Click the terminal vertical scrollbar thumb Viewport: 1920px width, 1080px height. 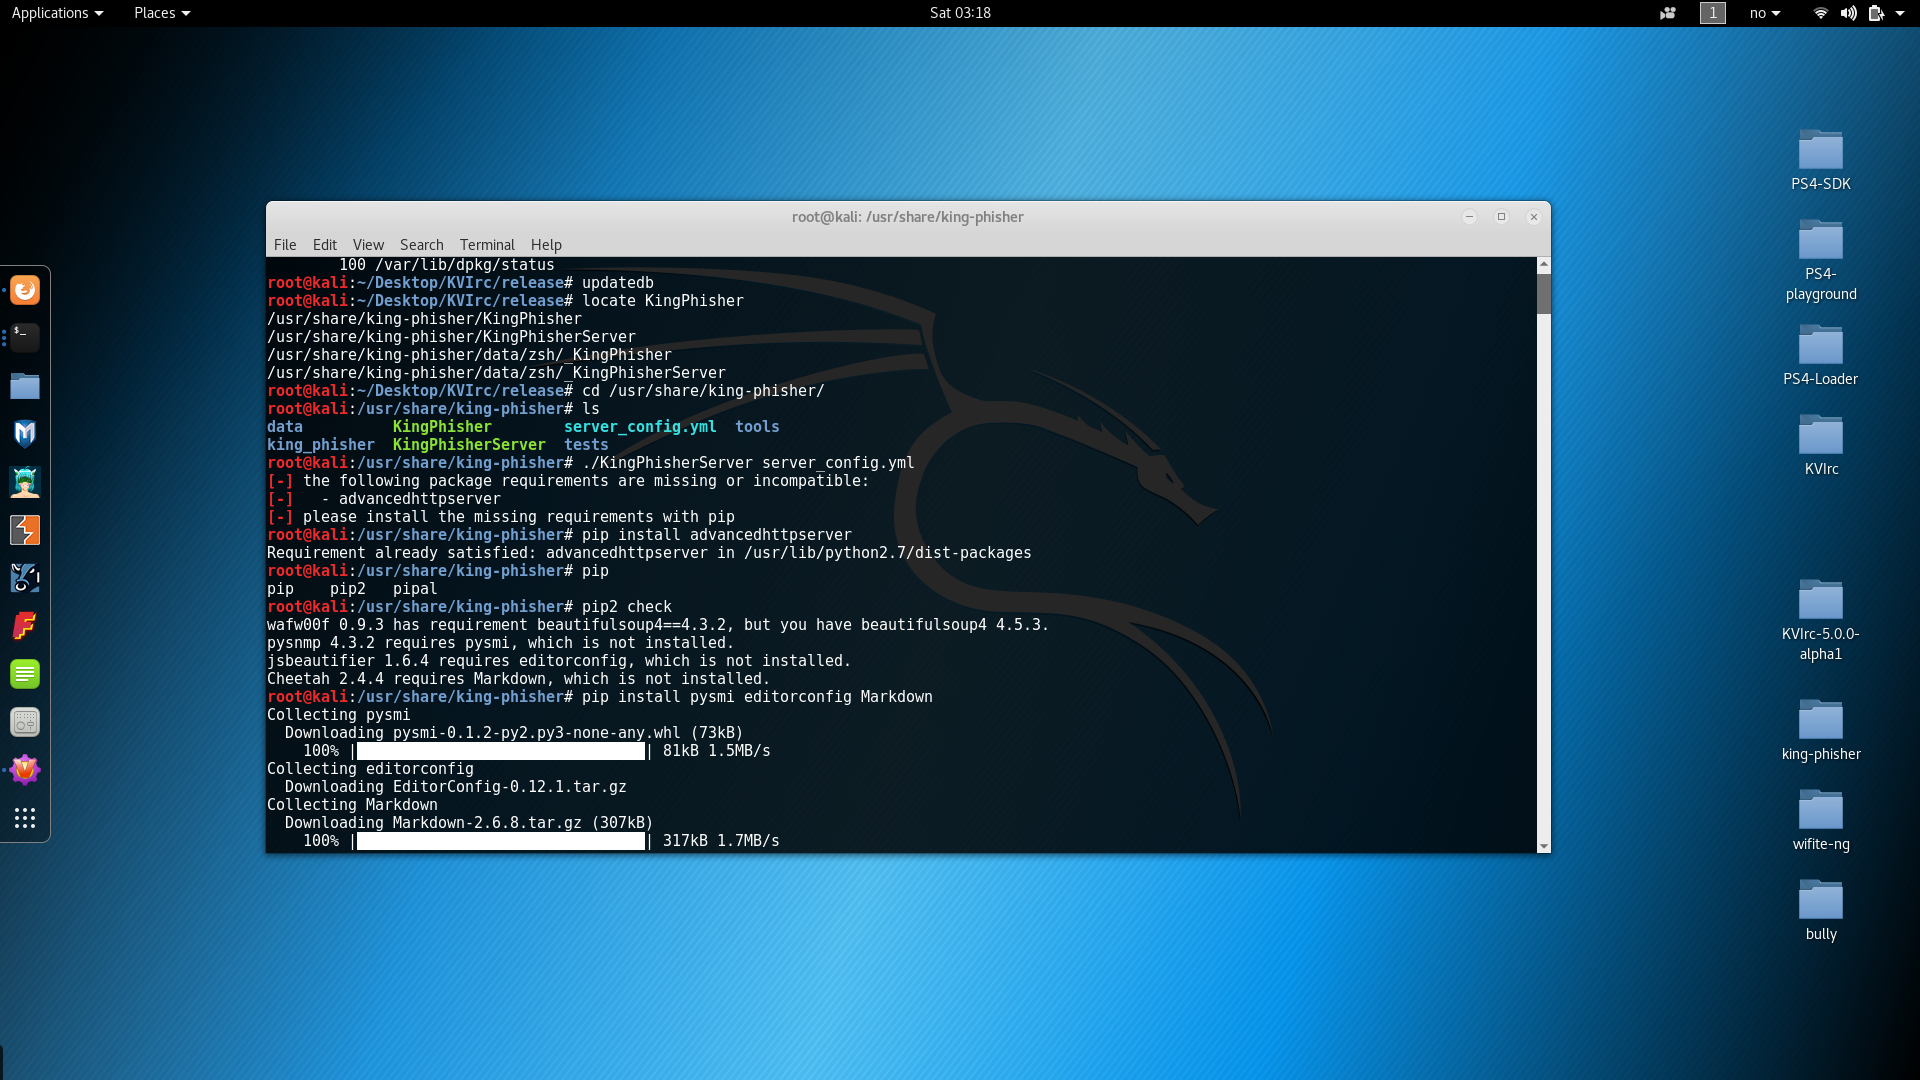pyautogui.click(x=1544, y=294)
